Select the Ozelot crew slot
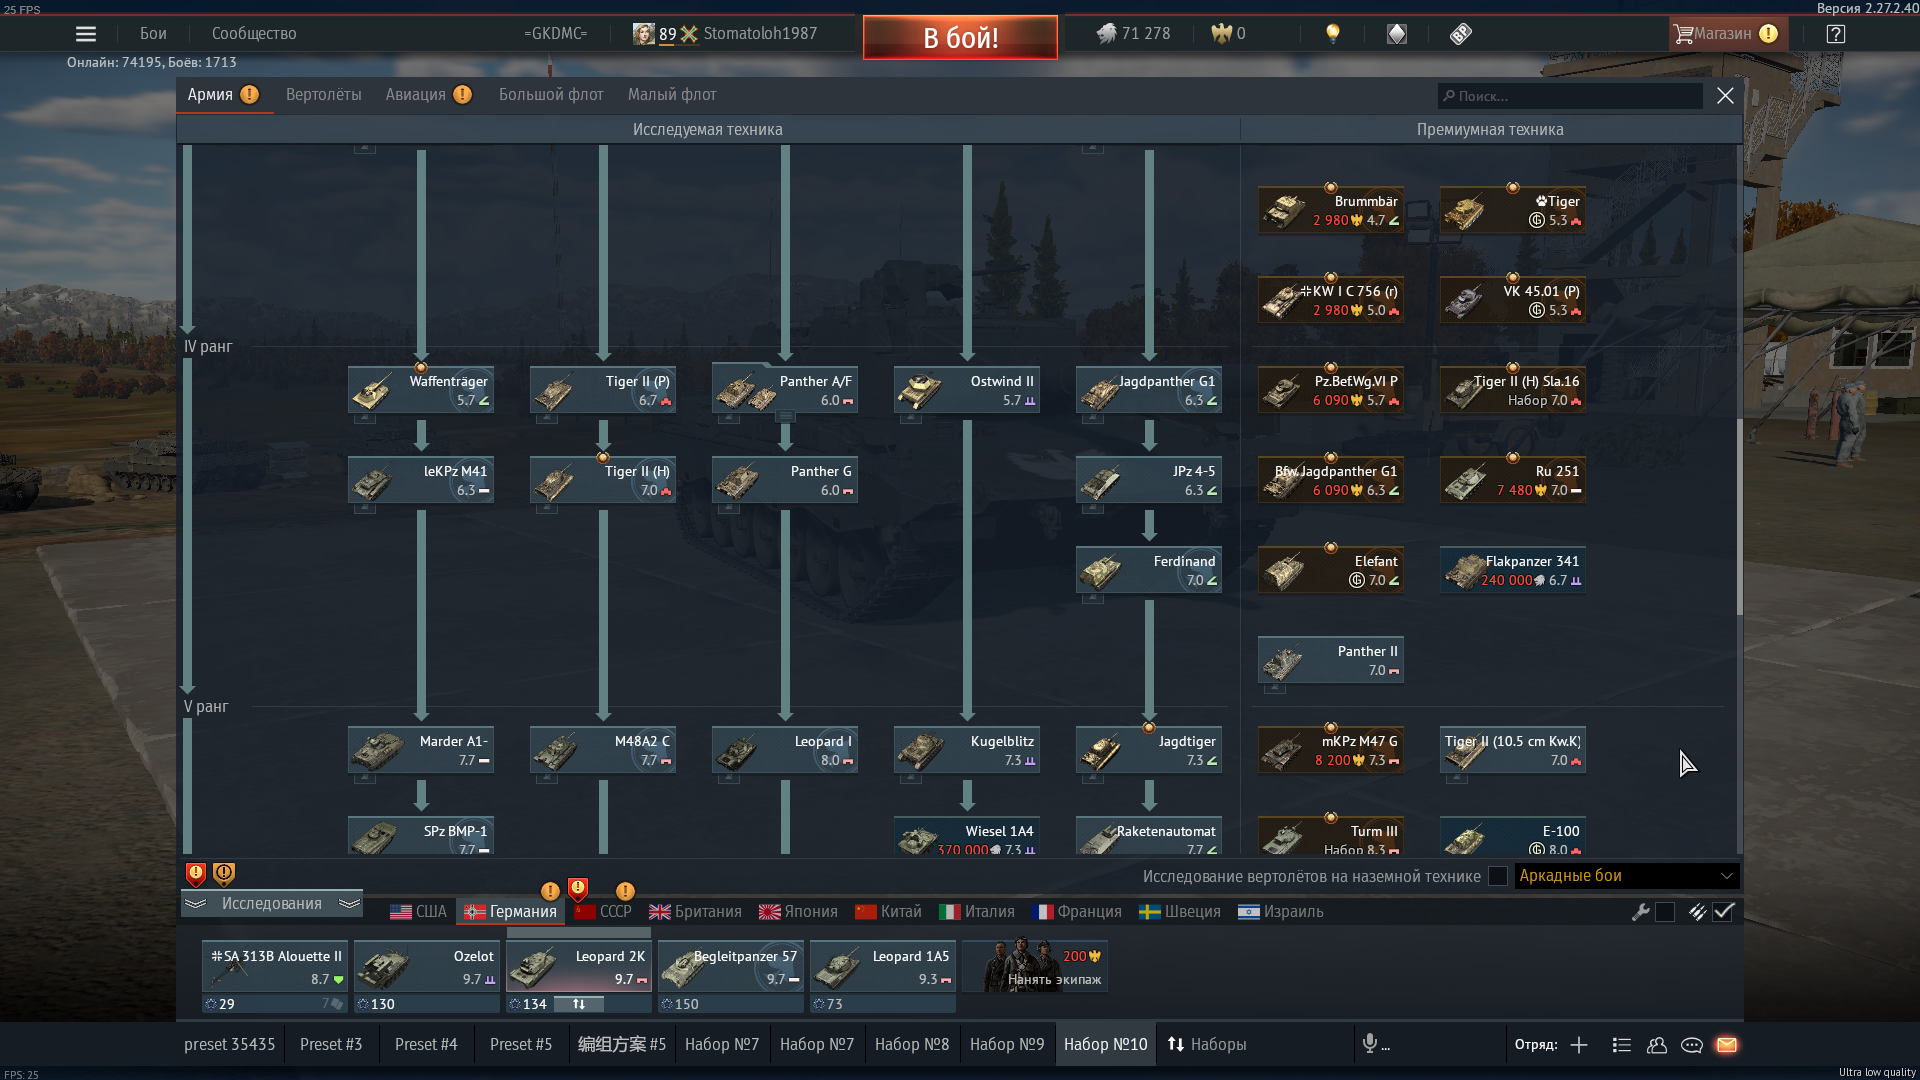Viewport: 1920px width, 1080px height. point(426,966)
